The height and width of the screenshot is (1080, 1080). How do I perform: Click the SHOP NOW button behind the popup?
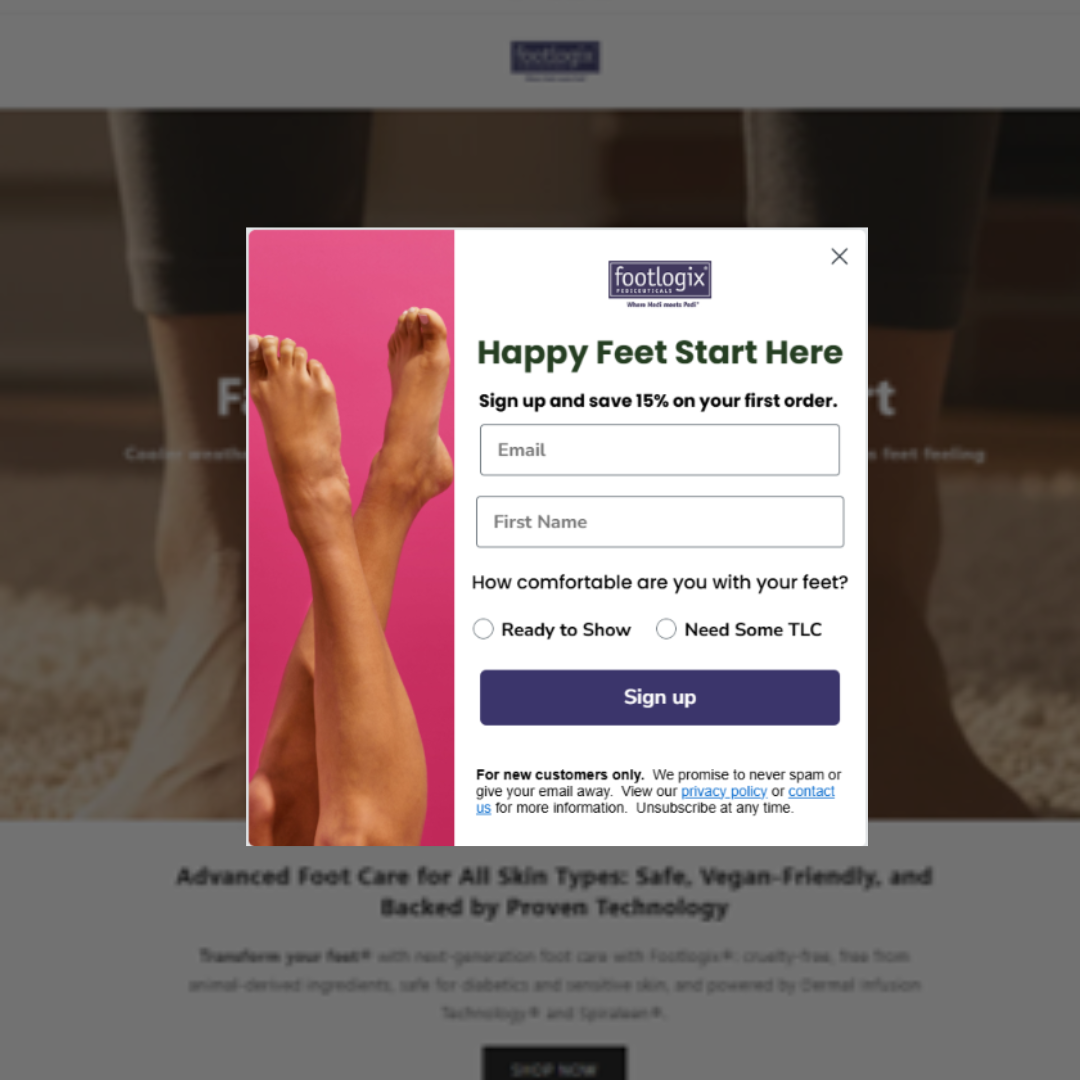pos(554,1064)
